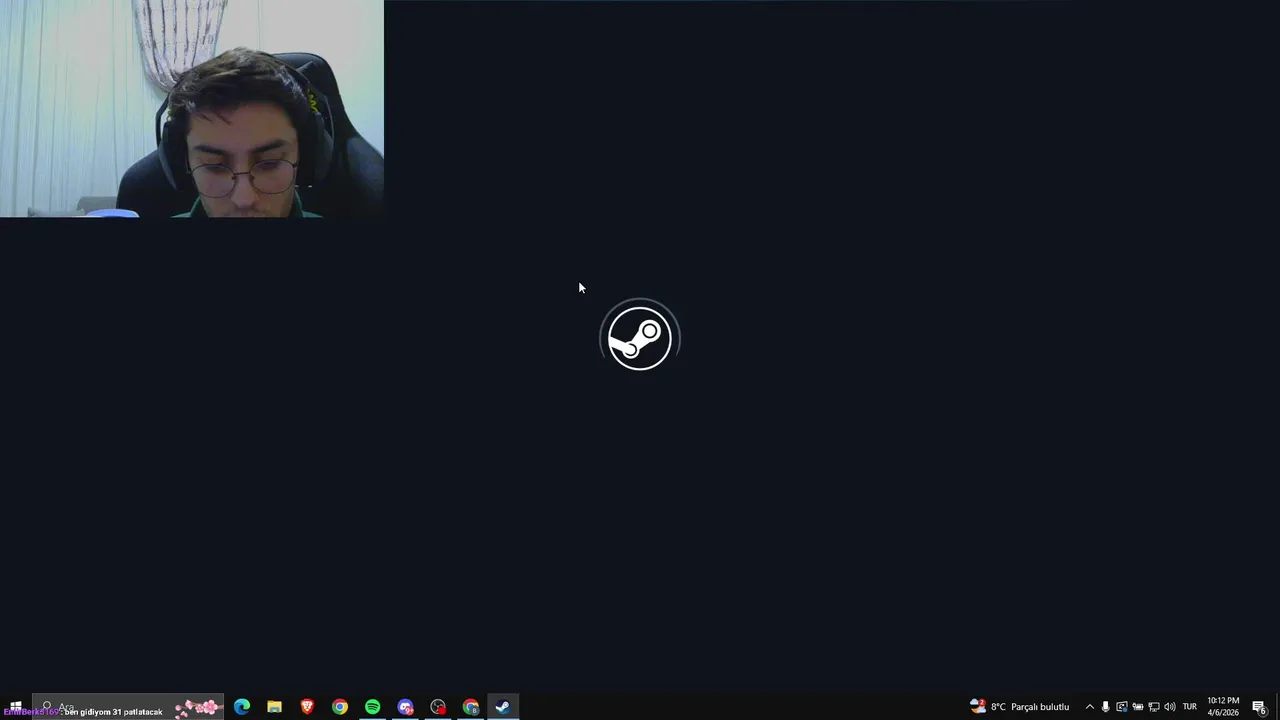The image size is (1280, 720).
Task: Open the Windows Start menu
Action: point(15,707)
